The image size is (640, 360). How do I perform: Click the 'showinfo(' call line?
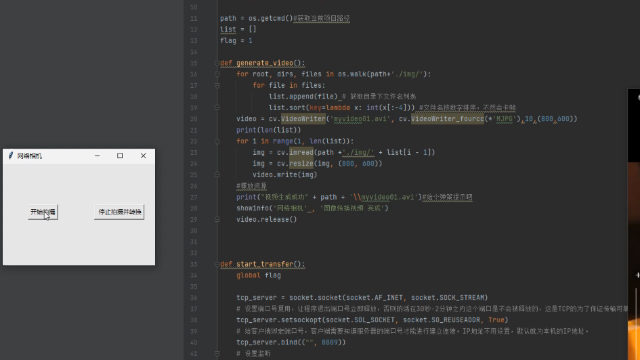312,208
